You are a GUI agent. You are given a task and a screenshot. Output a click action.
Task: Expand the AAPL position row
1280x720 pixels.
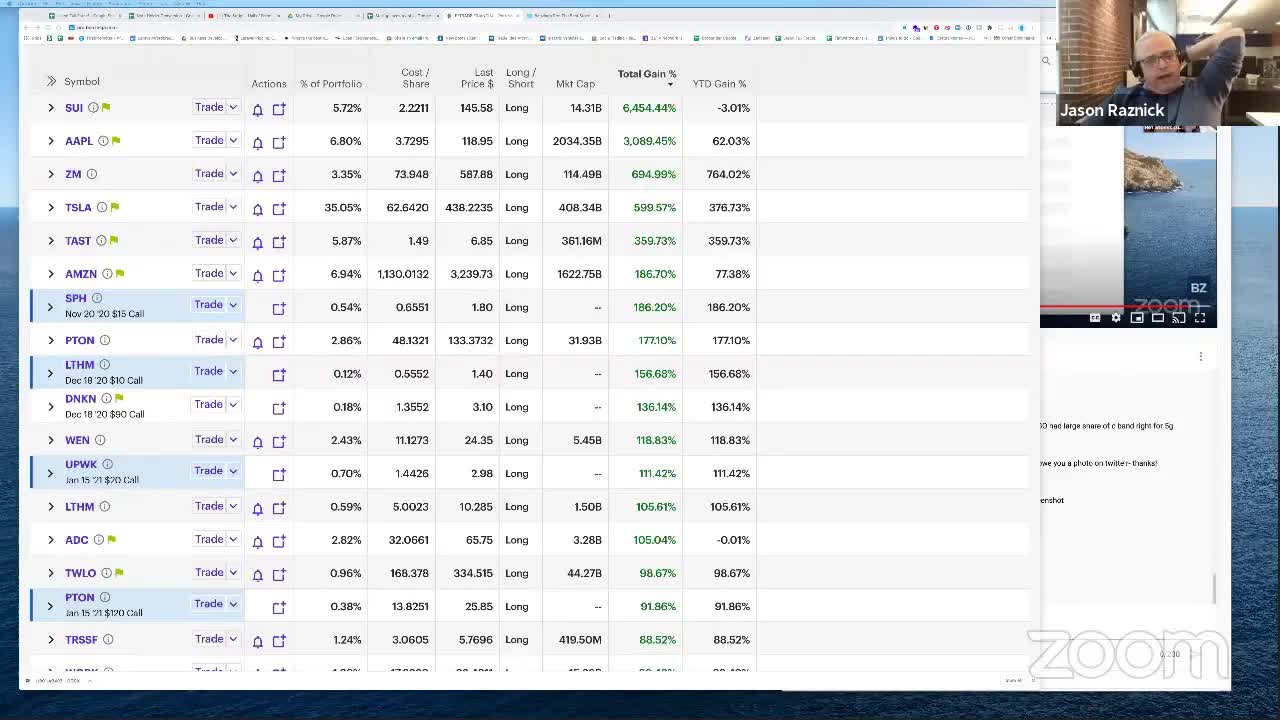[x=51, y=141]
